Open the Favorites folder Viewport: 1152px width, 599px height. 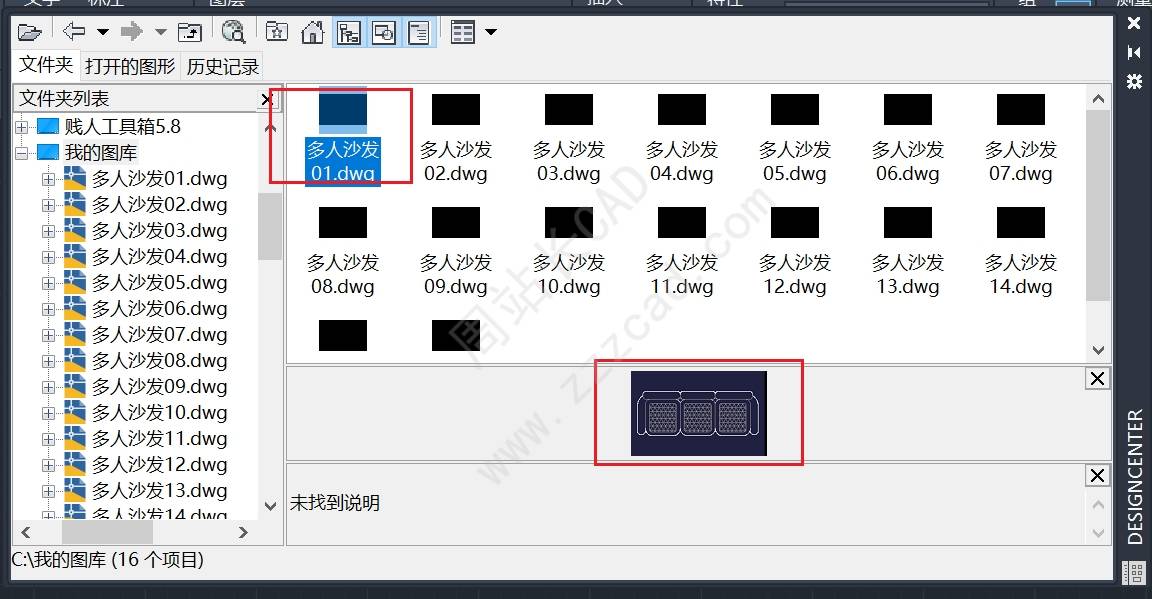(x=277, y=32)
